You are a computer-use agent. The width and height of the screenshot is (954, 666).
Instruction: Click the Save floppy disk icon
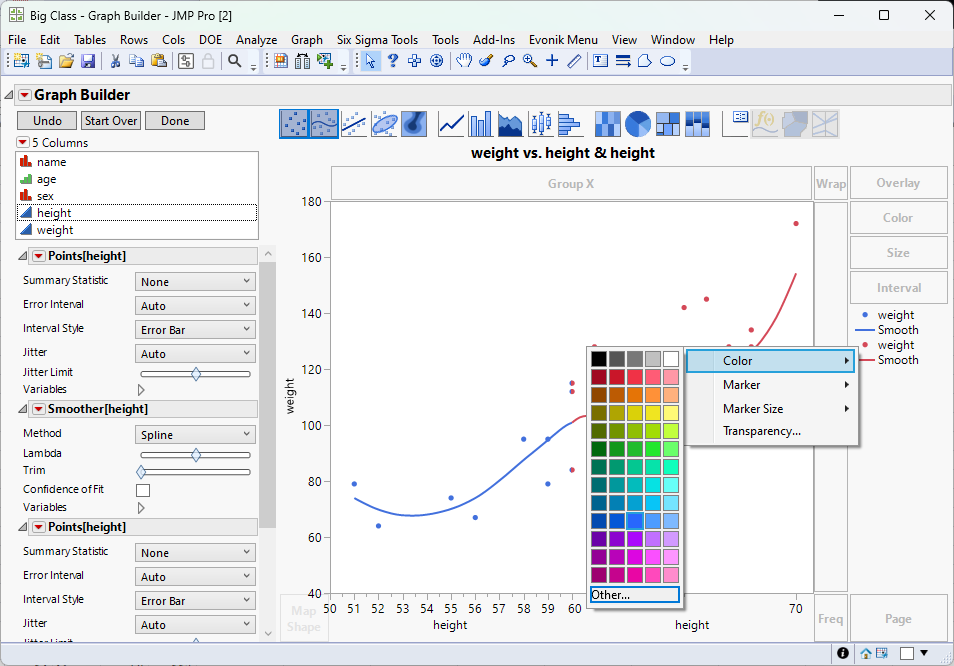click(x=88, y=61)
